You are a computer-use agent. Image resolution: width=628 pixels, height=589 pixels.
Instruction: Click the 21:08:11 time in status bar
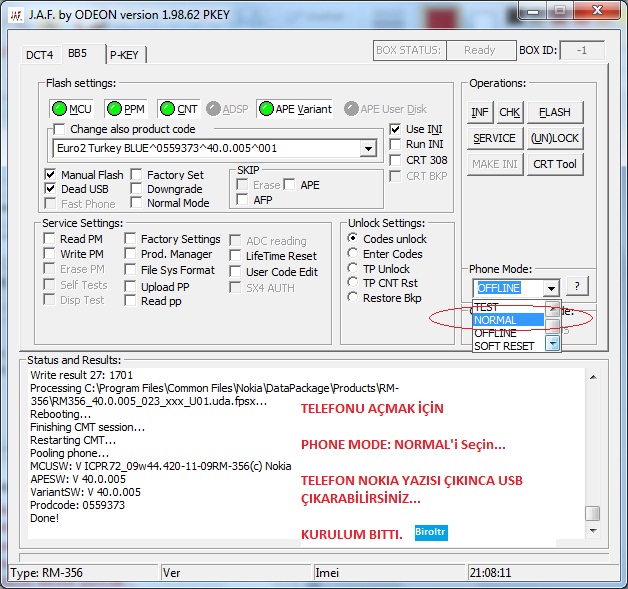490,573
